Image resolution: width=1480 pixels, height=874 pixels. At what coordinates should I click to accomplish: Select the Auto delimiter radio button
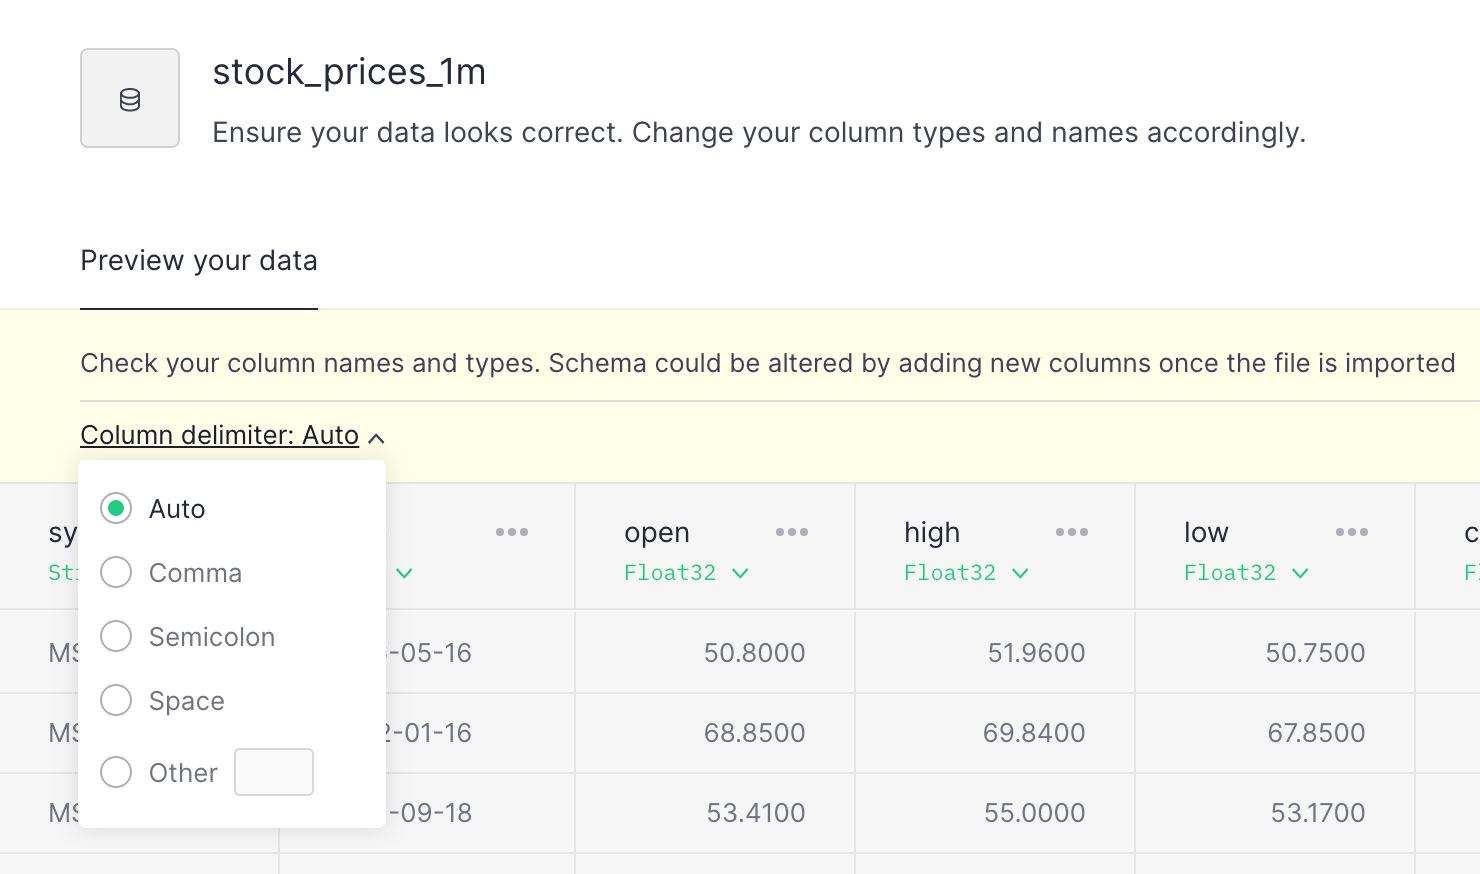pos(116,509)
